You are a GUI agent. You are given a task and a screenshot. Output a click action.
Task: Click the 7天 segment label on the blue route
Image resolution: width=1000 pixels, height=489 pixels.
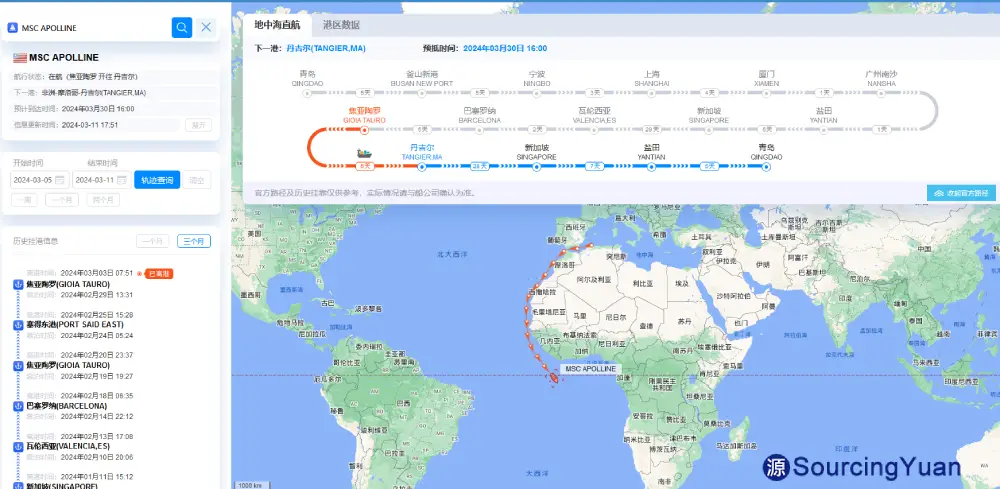pyautogui.click(x=594, y=167)
